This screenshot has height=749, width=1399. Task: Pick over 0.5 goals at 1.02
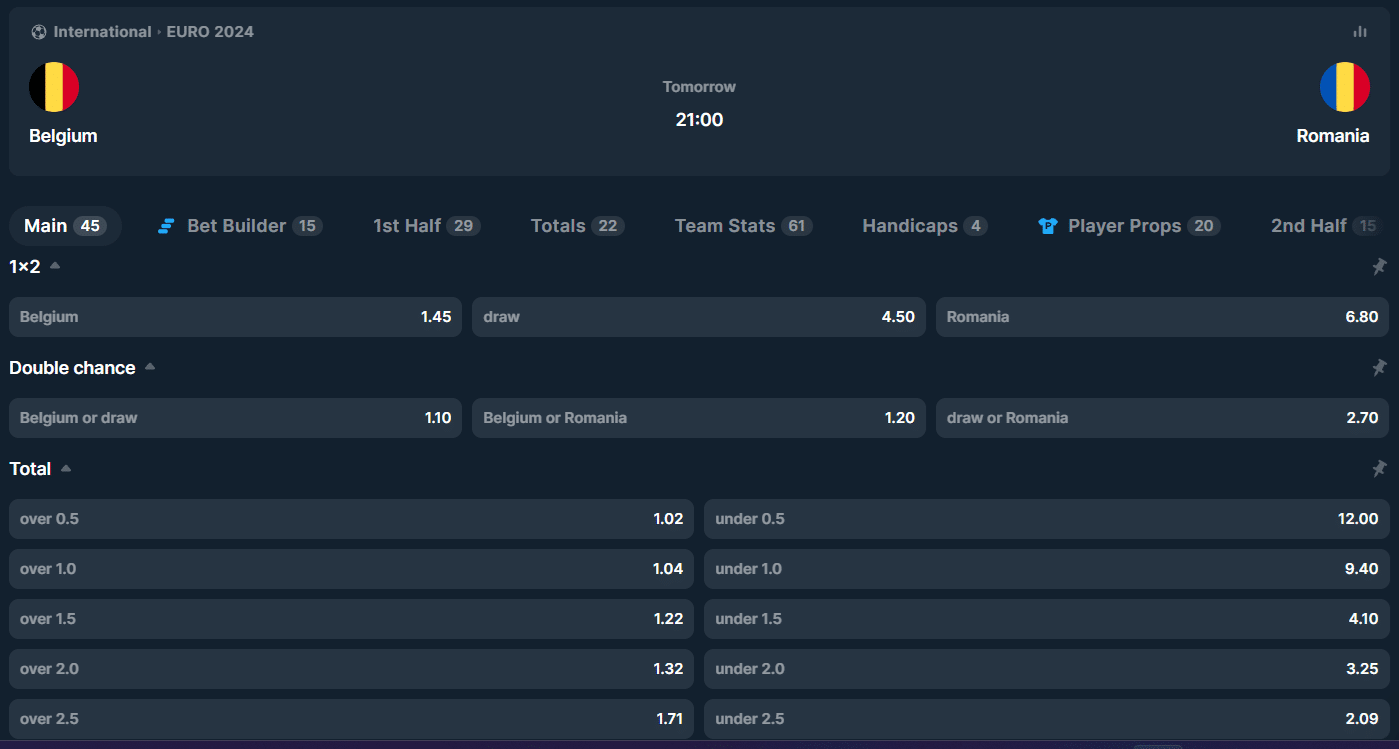pos(351,519)
